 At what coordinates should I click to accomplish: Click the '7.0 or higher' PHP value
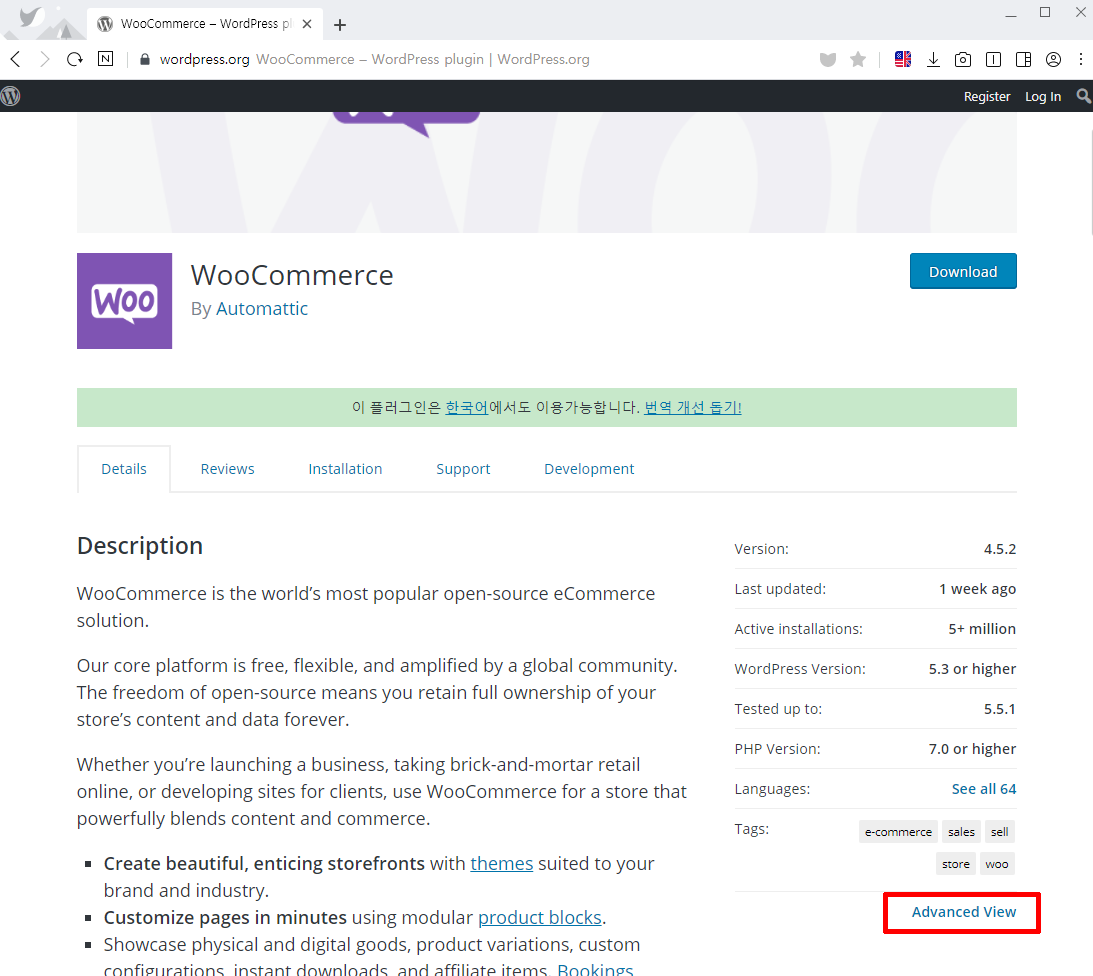[x=972, y=749]
